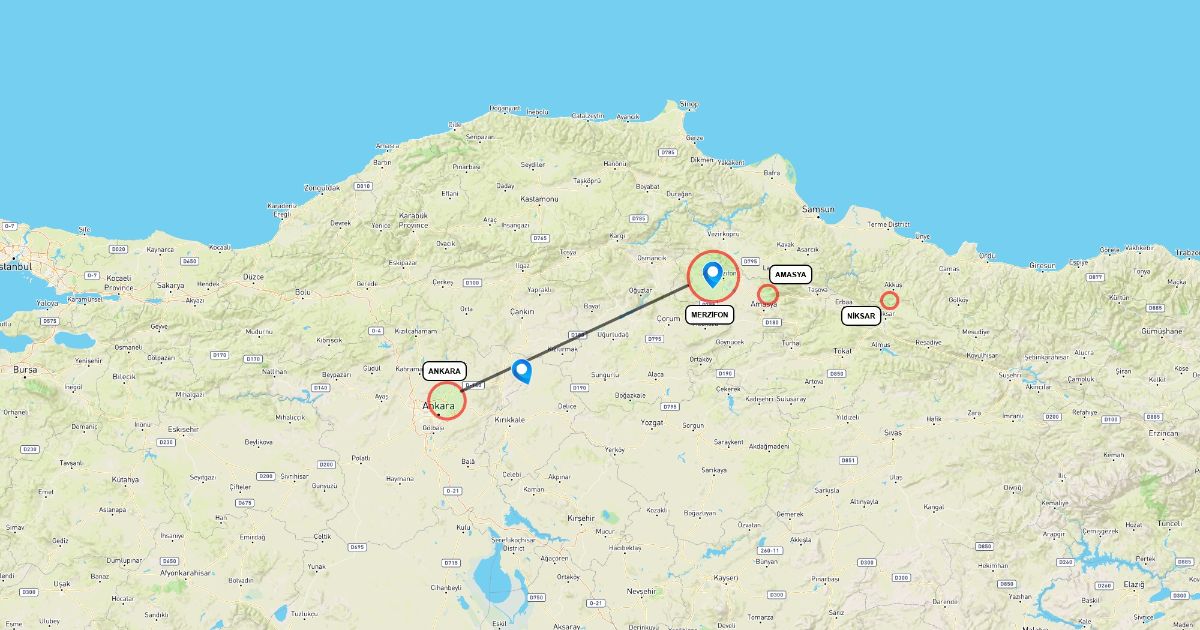Click the Samsun city label
The height and width of the screenshot is (630, 1200).
(818, 209)
